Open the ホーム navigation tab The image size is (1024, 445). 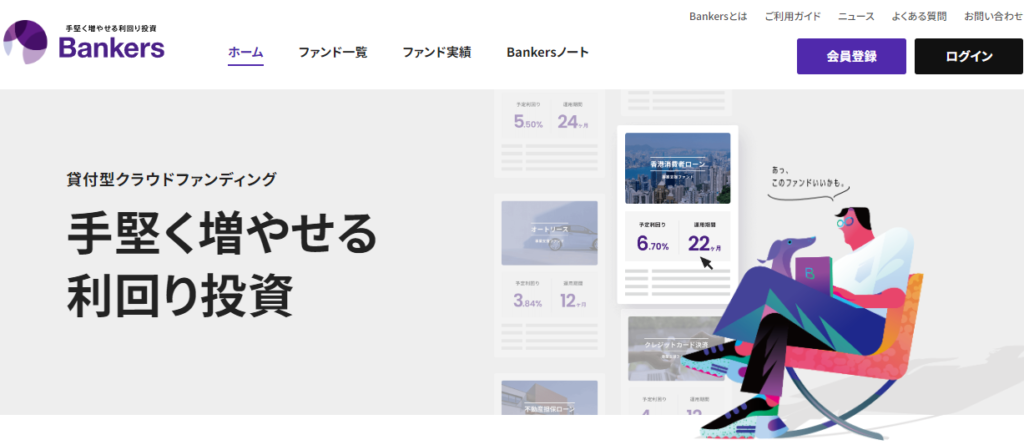tap(246, 53)
